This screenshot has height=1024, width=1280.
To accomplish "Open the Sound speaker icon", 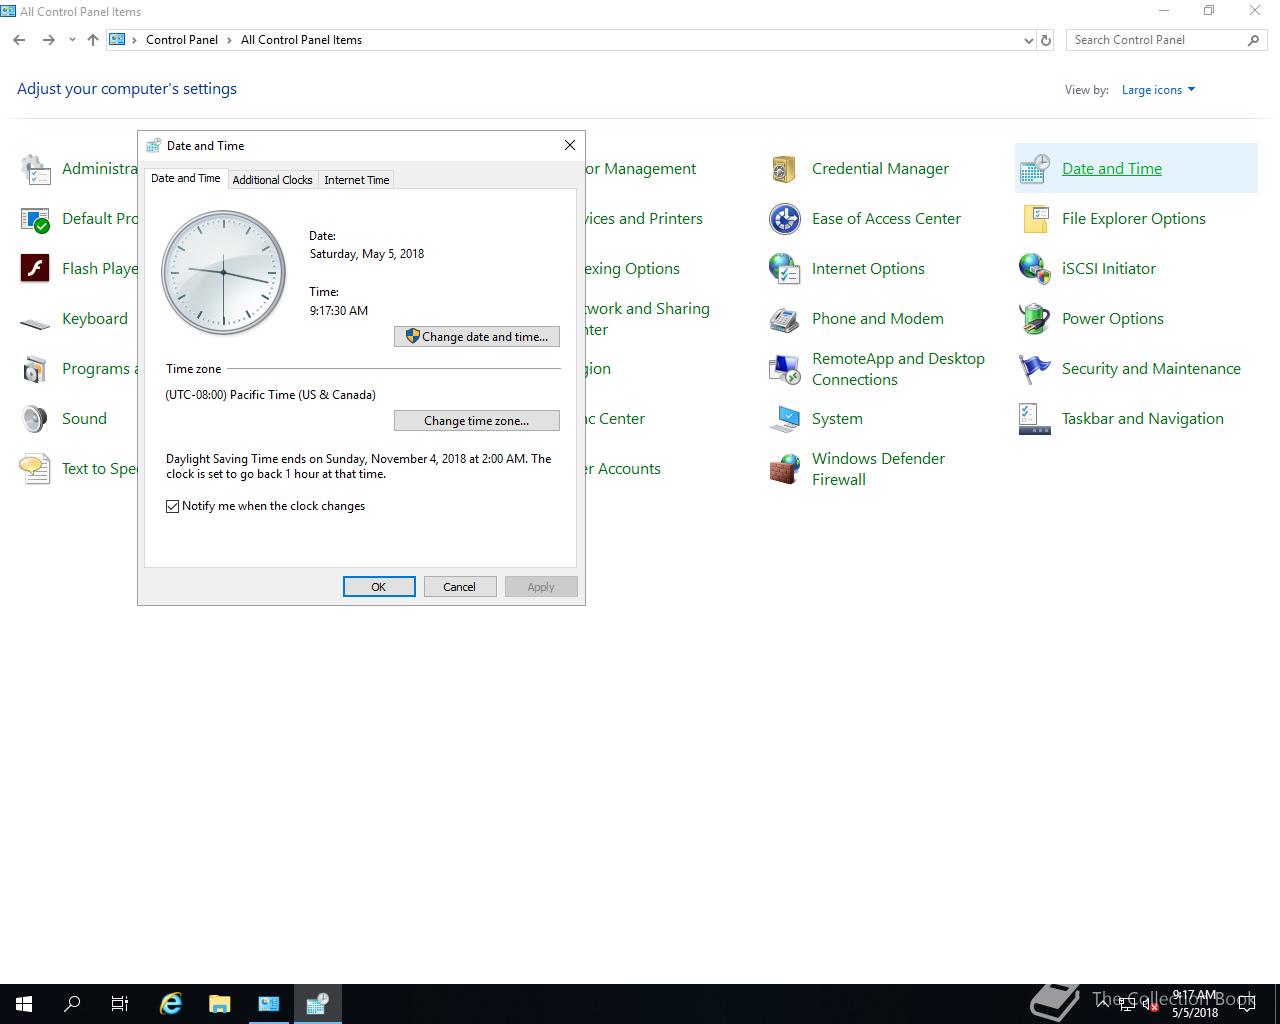I will 35,419.
